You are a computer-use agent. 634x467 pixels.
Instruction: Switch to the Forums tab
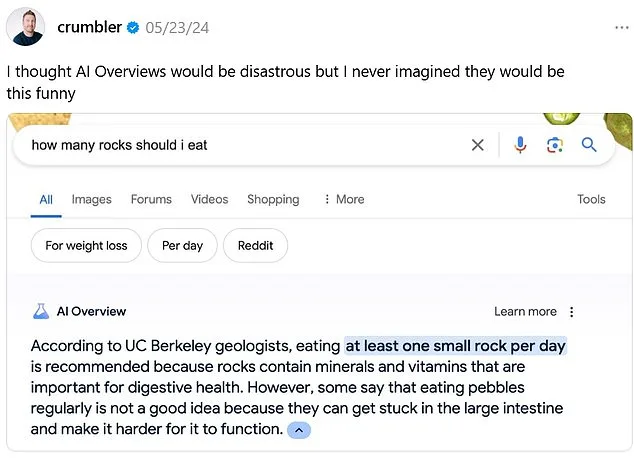point(151,199)
